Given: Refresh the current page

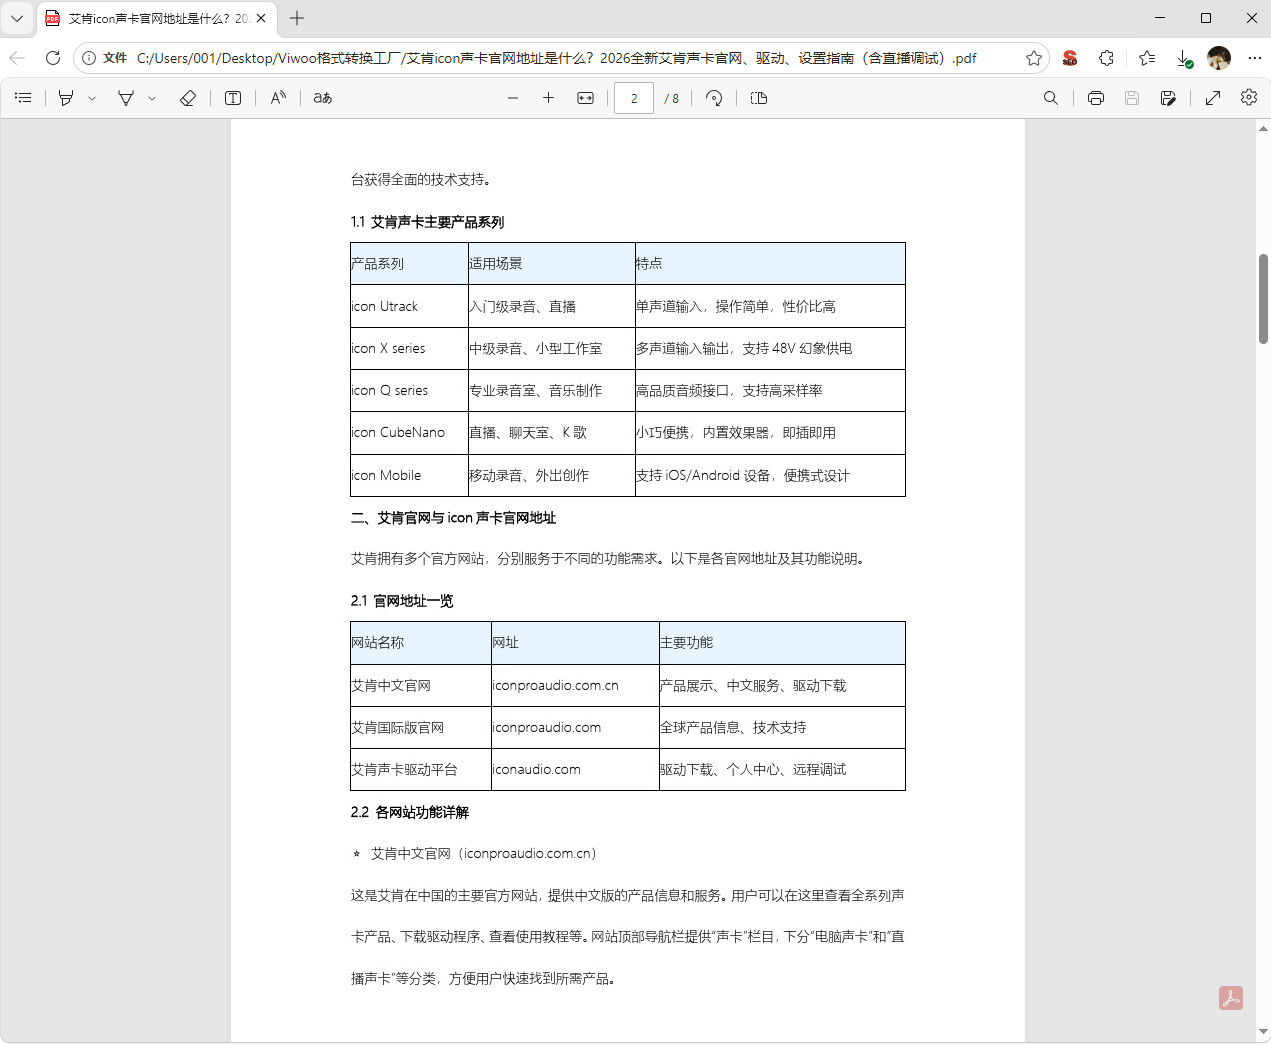Looking at the screenshot, I should pyautogui.click(x=53, y=58).
